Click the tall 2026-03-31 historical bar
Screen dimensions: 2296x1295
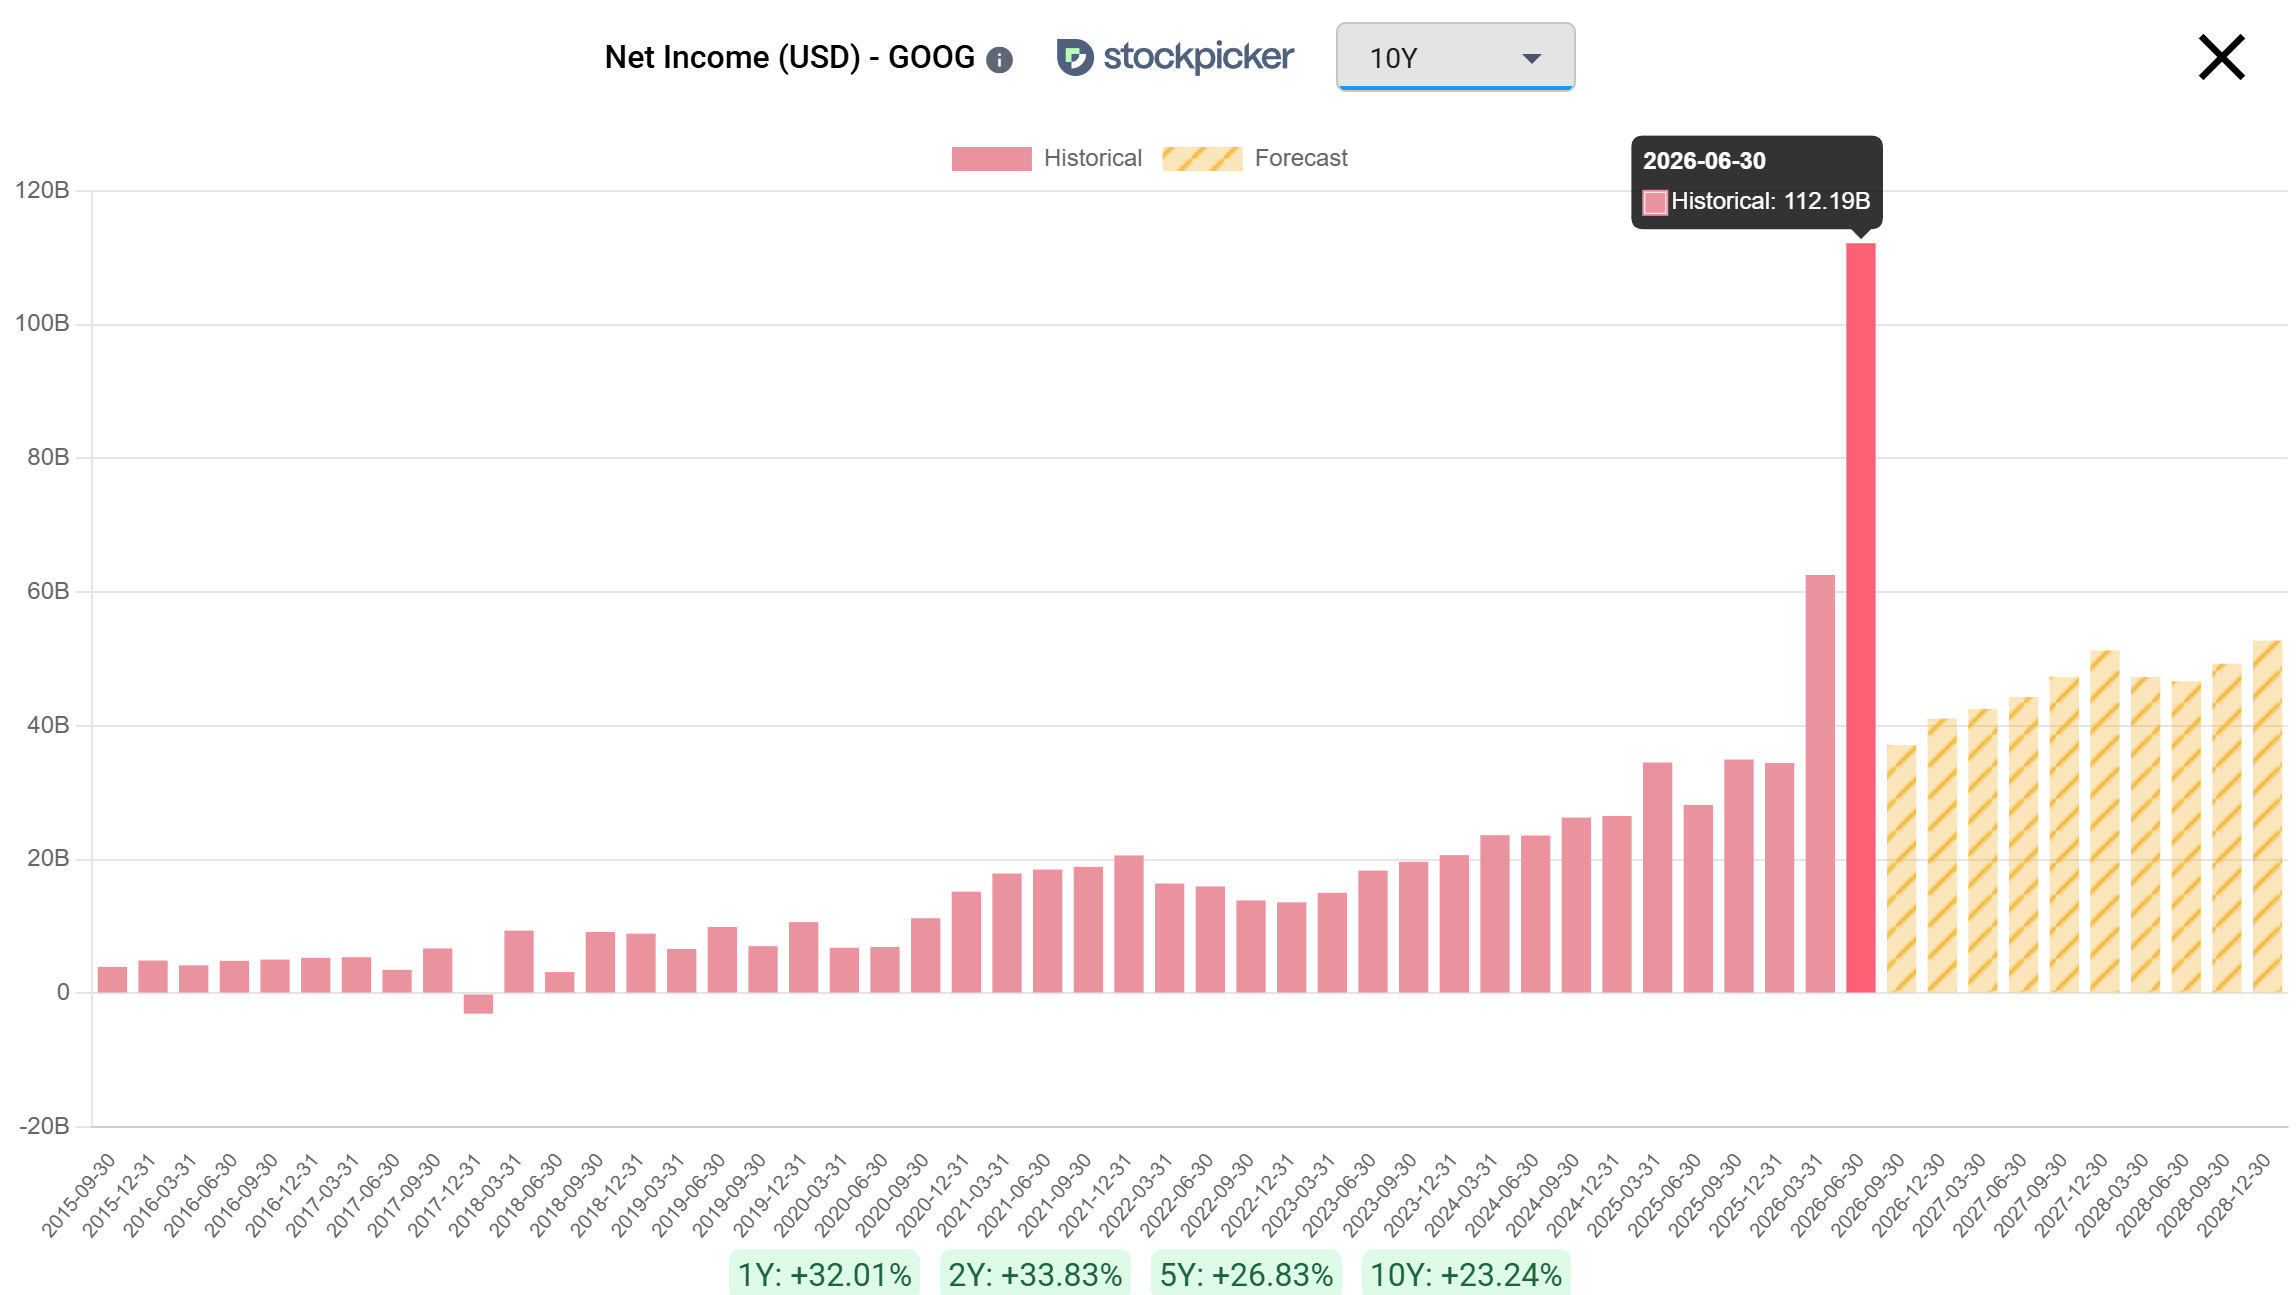(1820, 783)
